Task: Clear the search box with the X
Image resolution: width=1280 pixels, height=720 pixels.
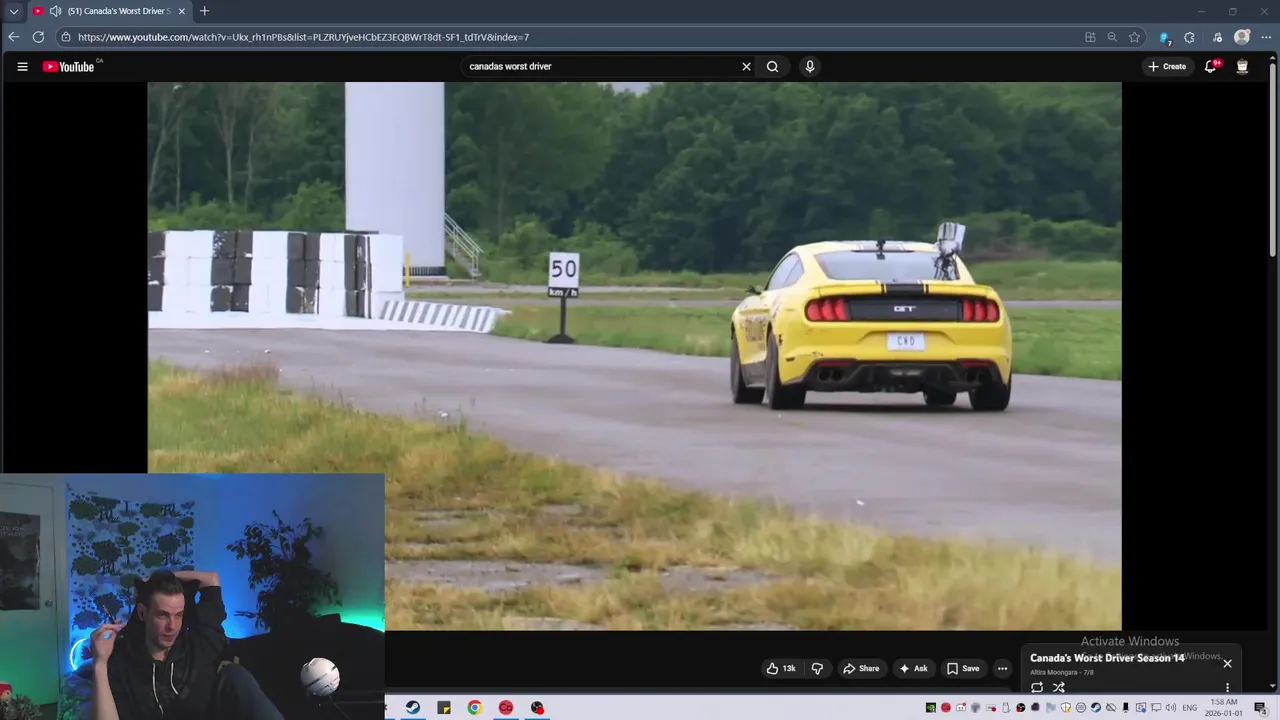Action: [746, 67]
